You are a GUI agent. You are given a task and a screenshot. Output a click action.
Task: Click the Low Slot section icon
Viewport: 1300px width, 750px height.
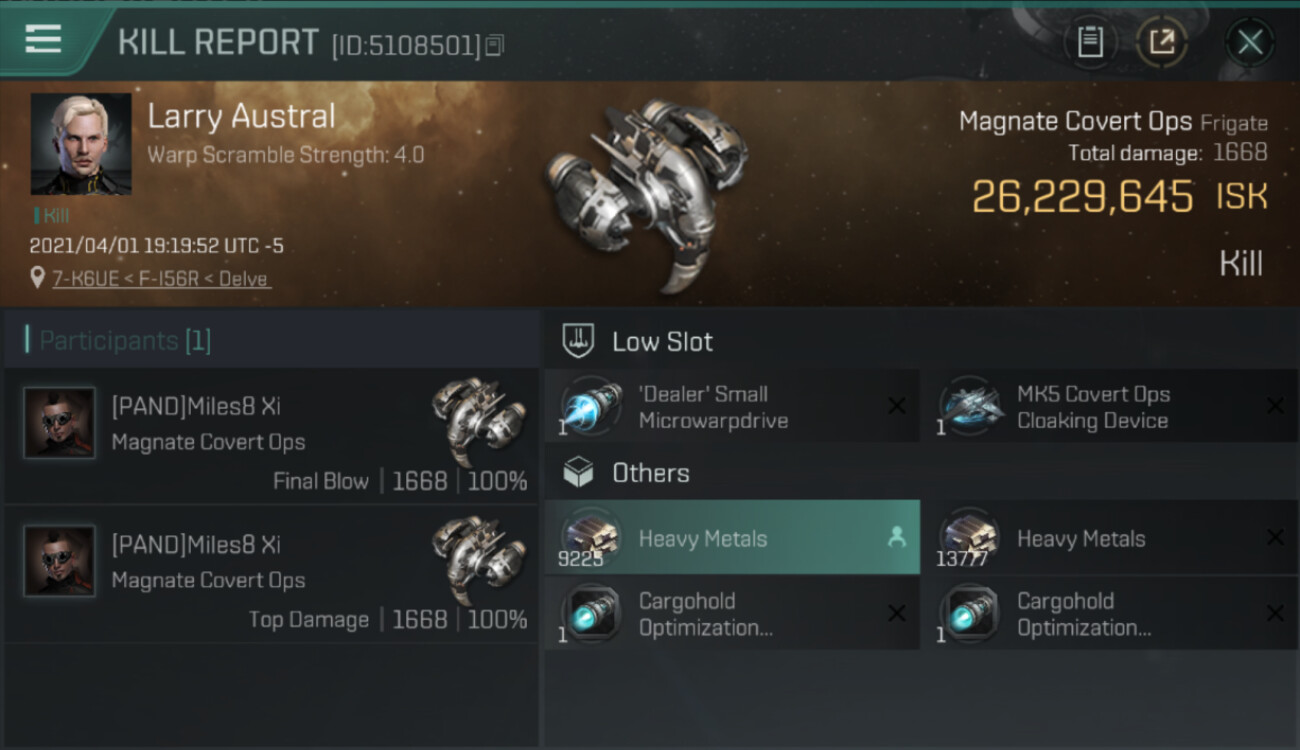coord(579,341)
